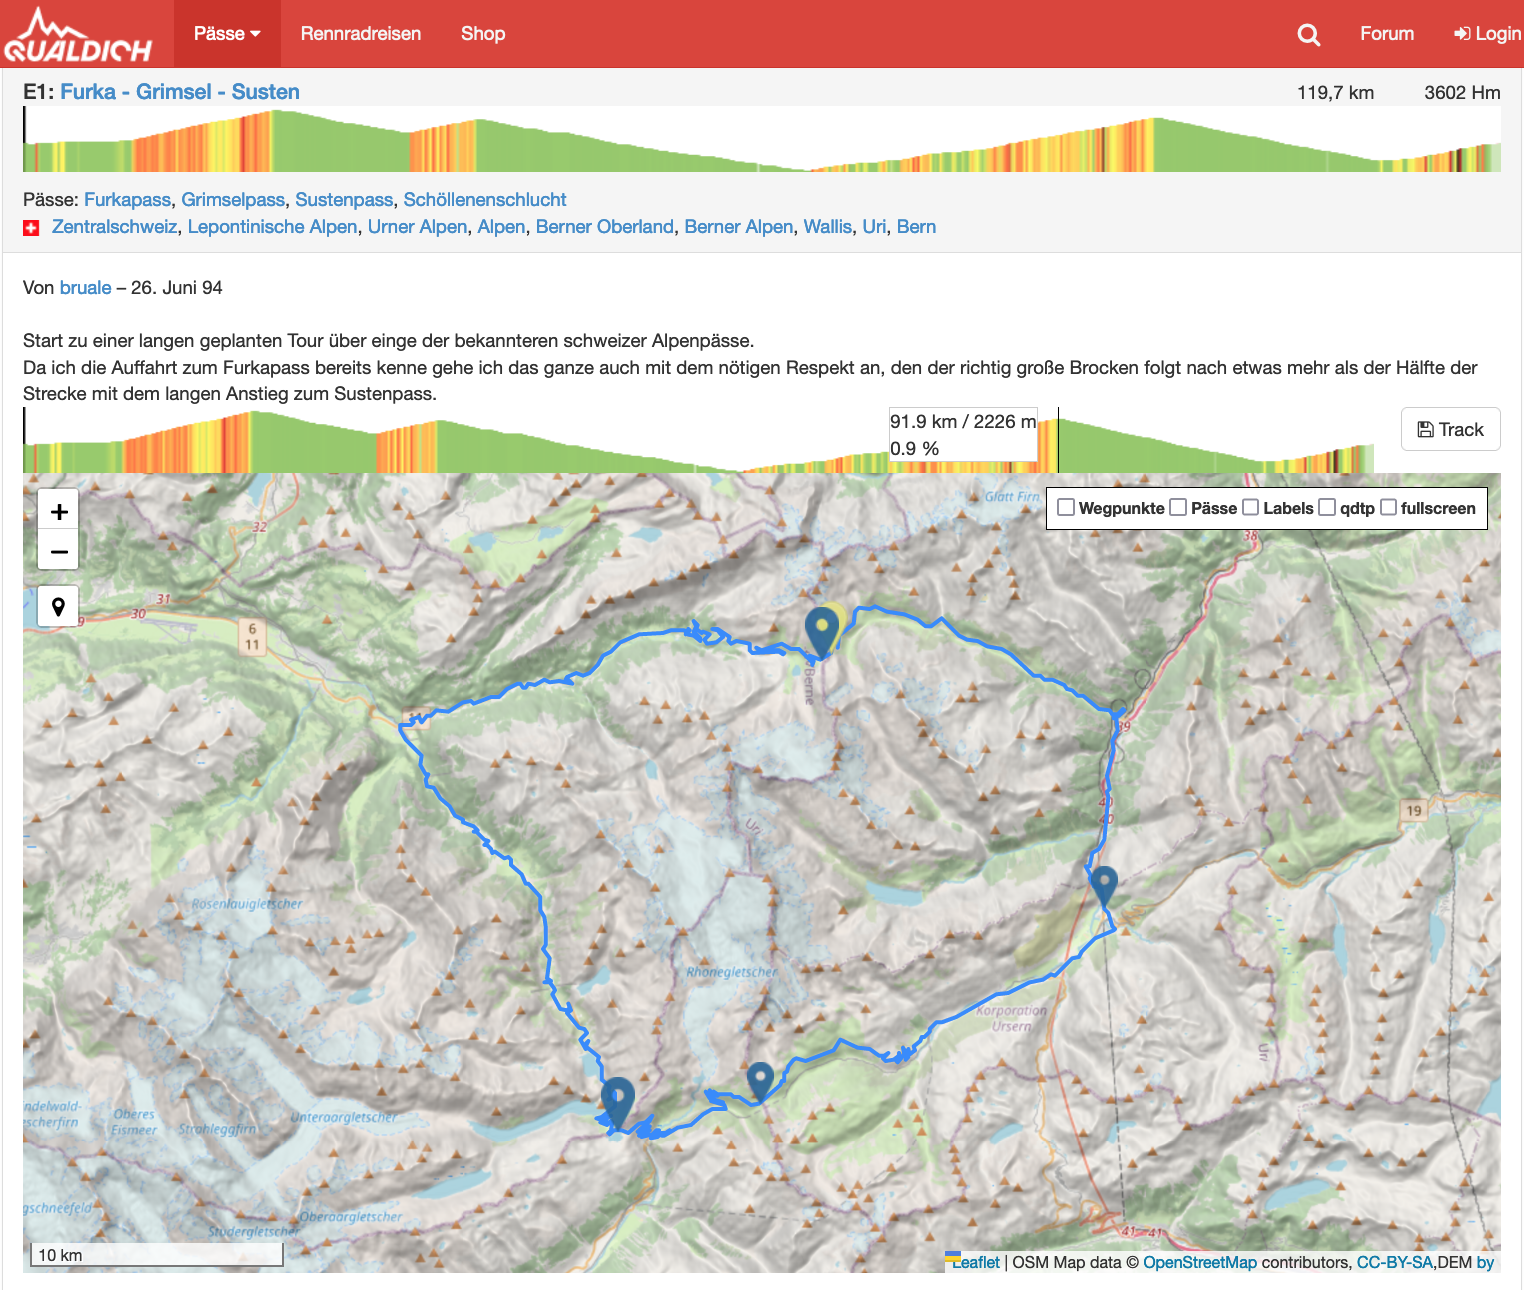Click the map location marker button
This screenshot has height=1290, width=1524.
point(59,607)
